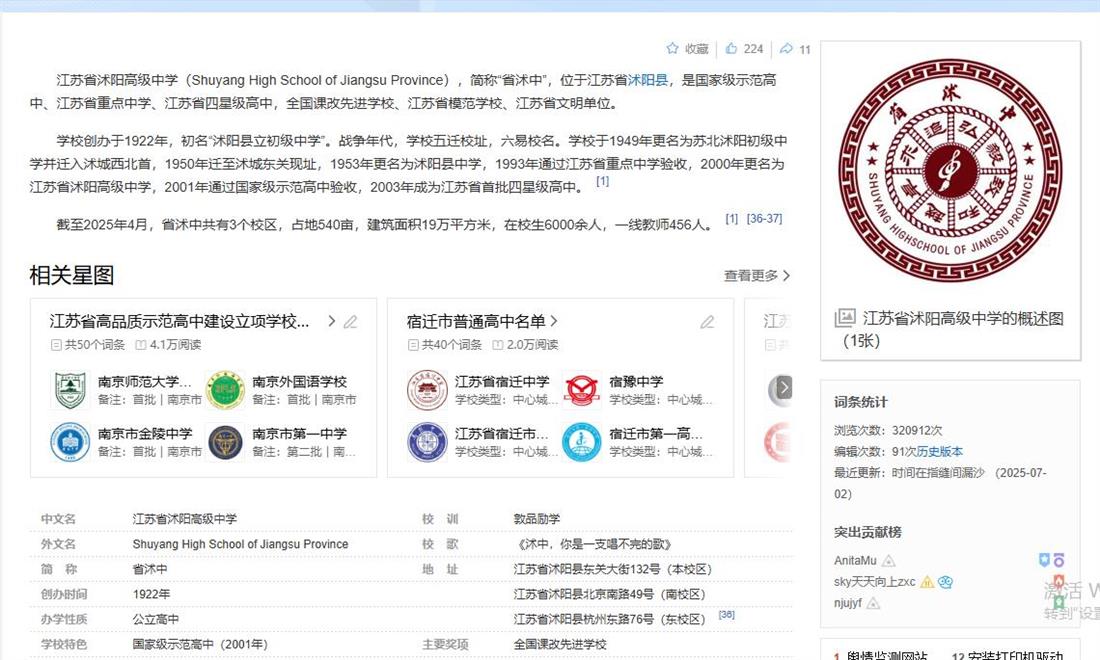Select the 浏览次数 320912次 statistic
The image size is (1100, 660).
click(888, 430)
